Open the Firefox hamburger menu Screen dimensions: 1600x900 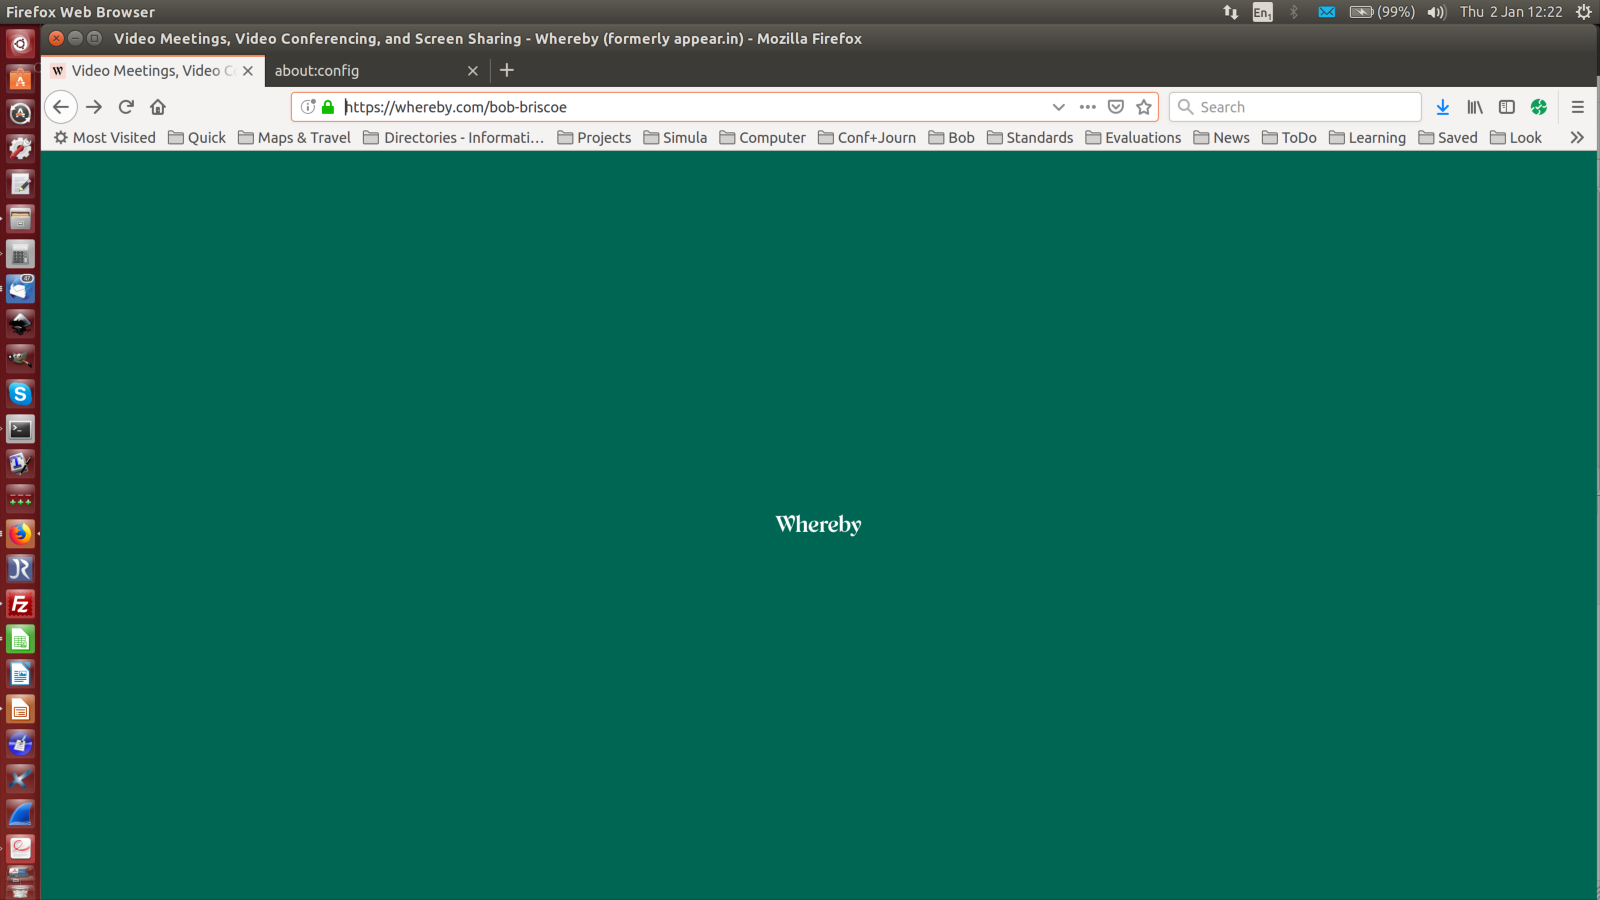pyautogui.click(x=1578, y=107)
